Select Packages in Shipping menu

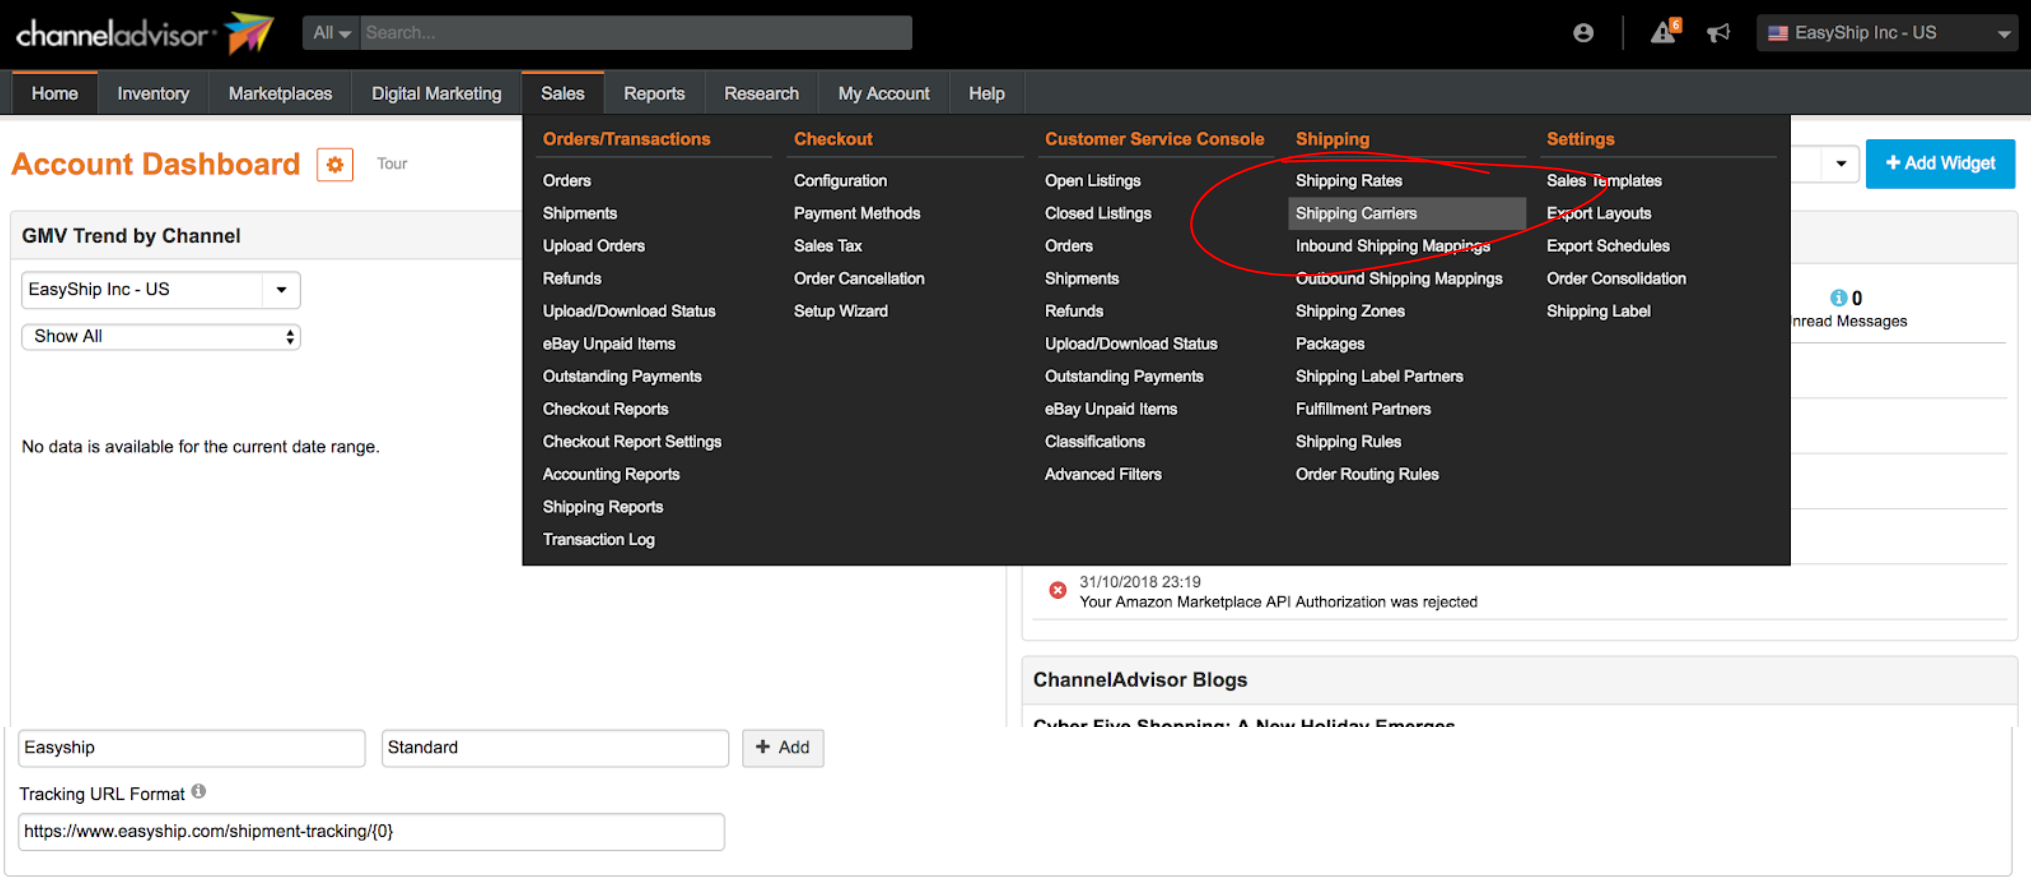pyautogui.click(x=1330, y=344)
